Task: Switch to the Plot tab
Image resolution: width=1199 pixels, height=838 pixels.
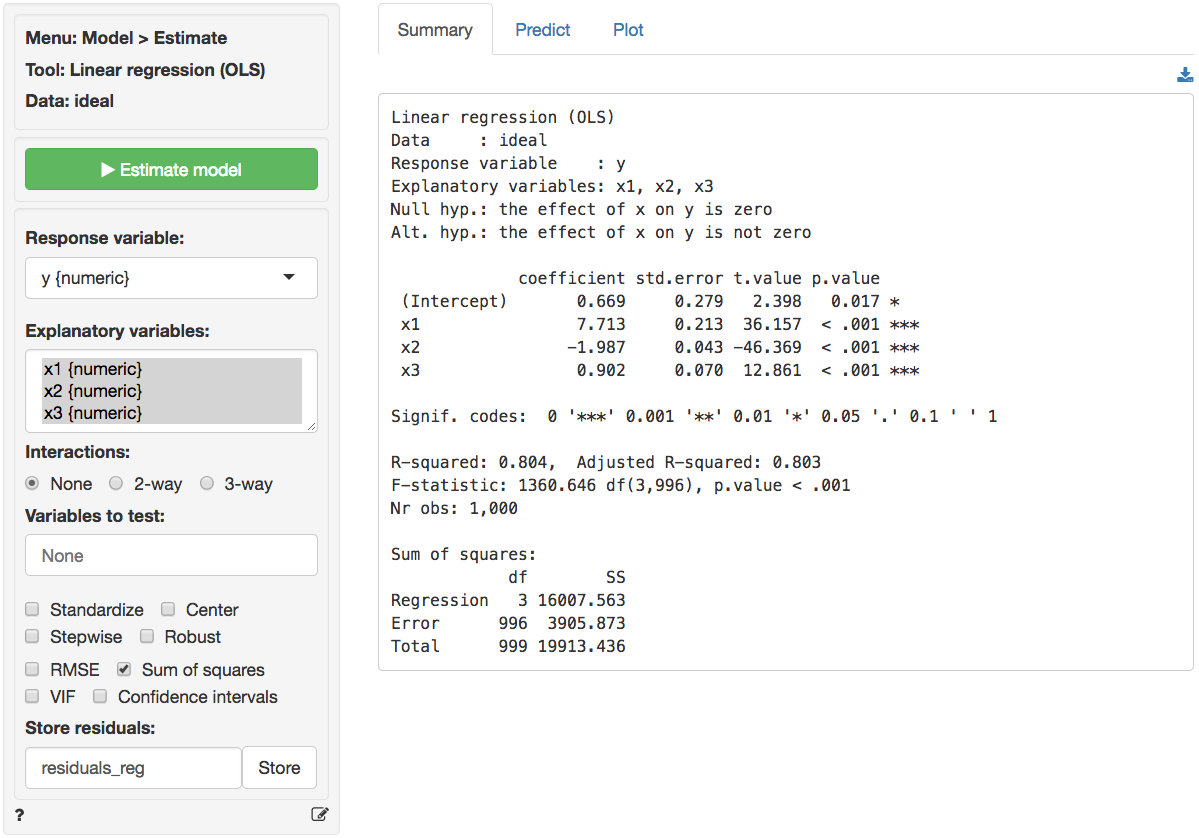Action: (628, 30)
